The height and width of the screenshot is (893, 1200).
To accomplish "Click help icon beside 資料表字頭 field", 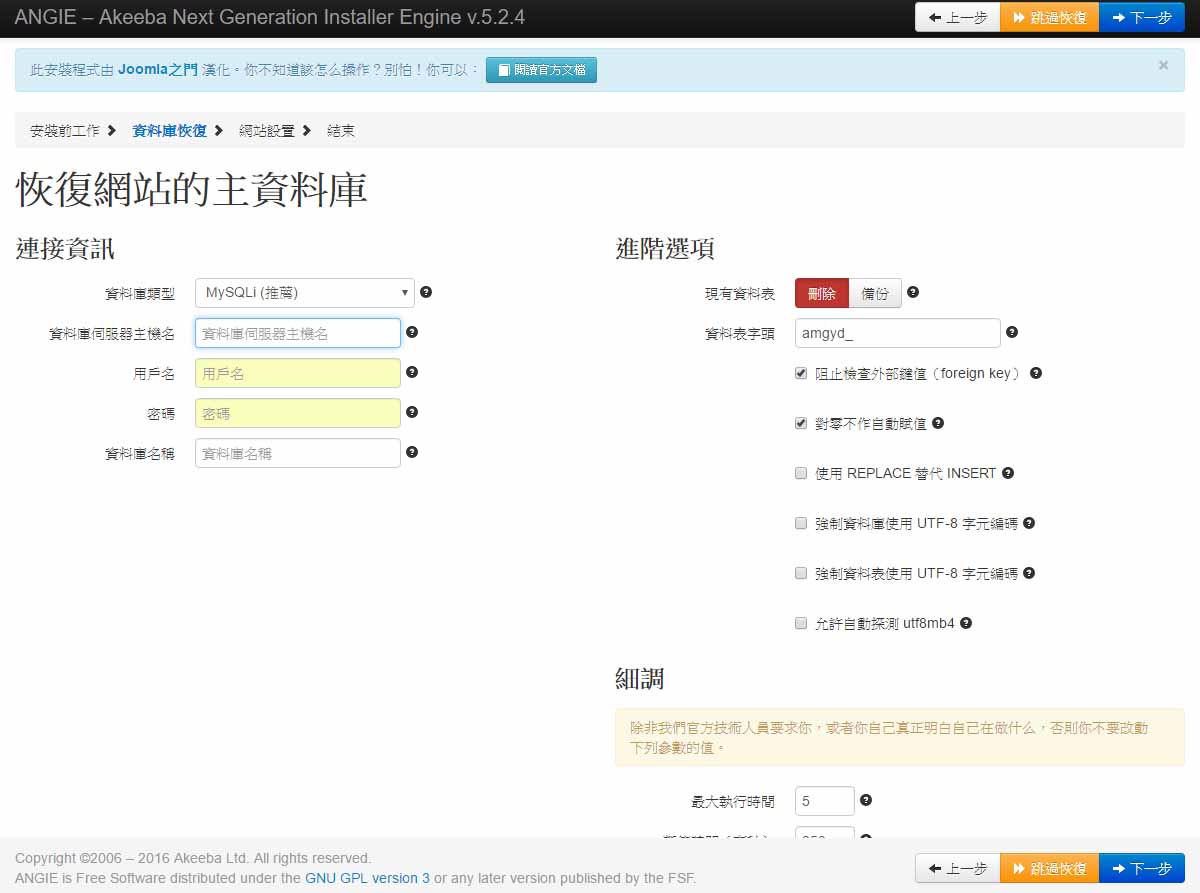I will (1011, 332).
